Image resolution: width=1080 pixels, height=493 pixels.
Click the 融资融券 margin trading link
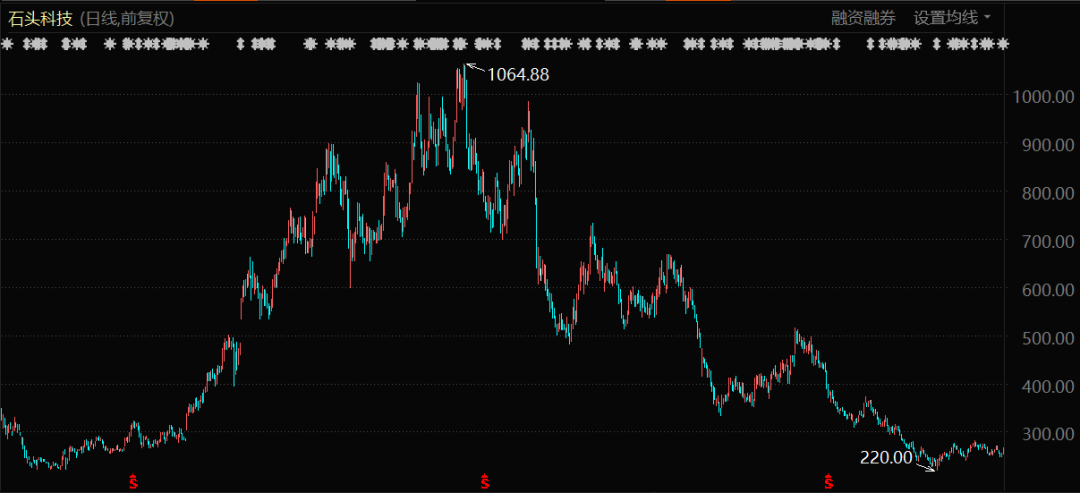pyautogui.click(x=863, y=17)
